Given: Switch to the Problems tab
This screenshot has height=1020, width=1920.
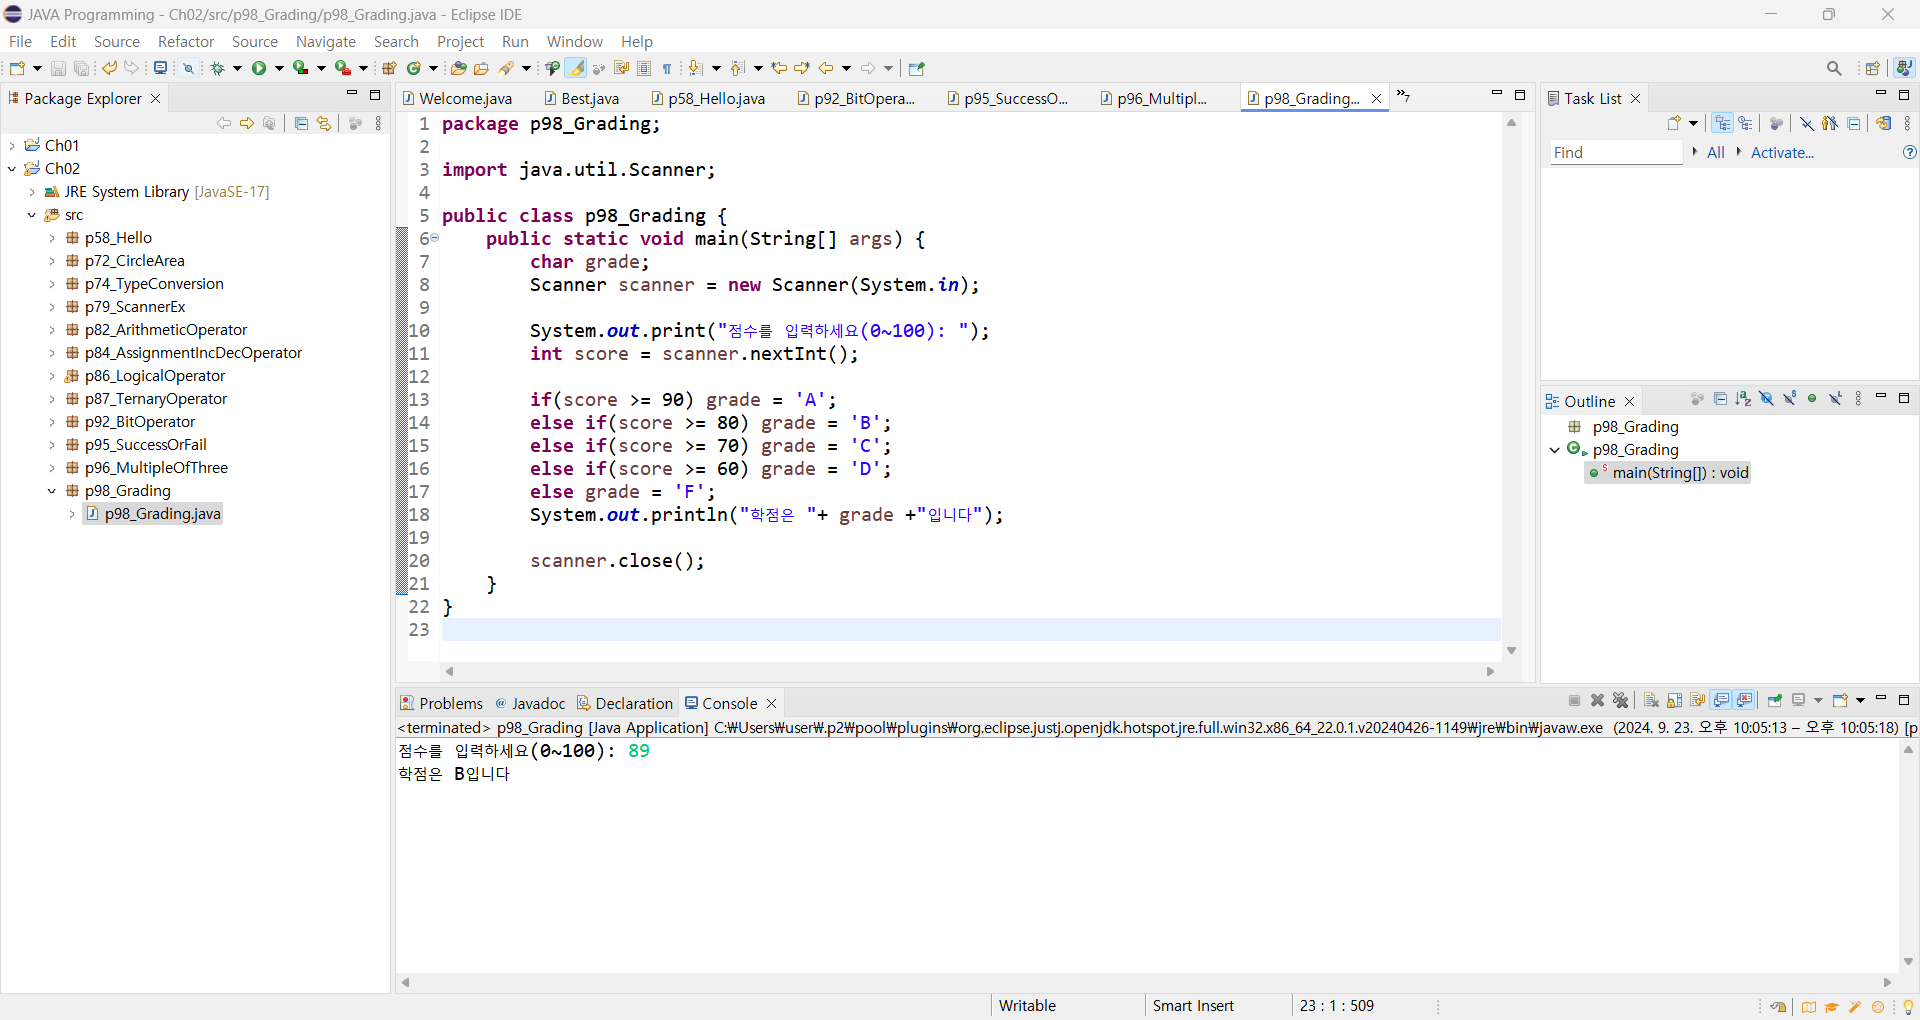Looking at the screenshot, I should (441, 703).
